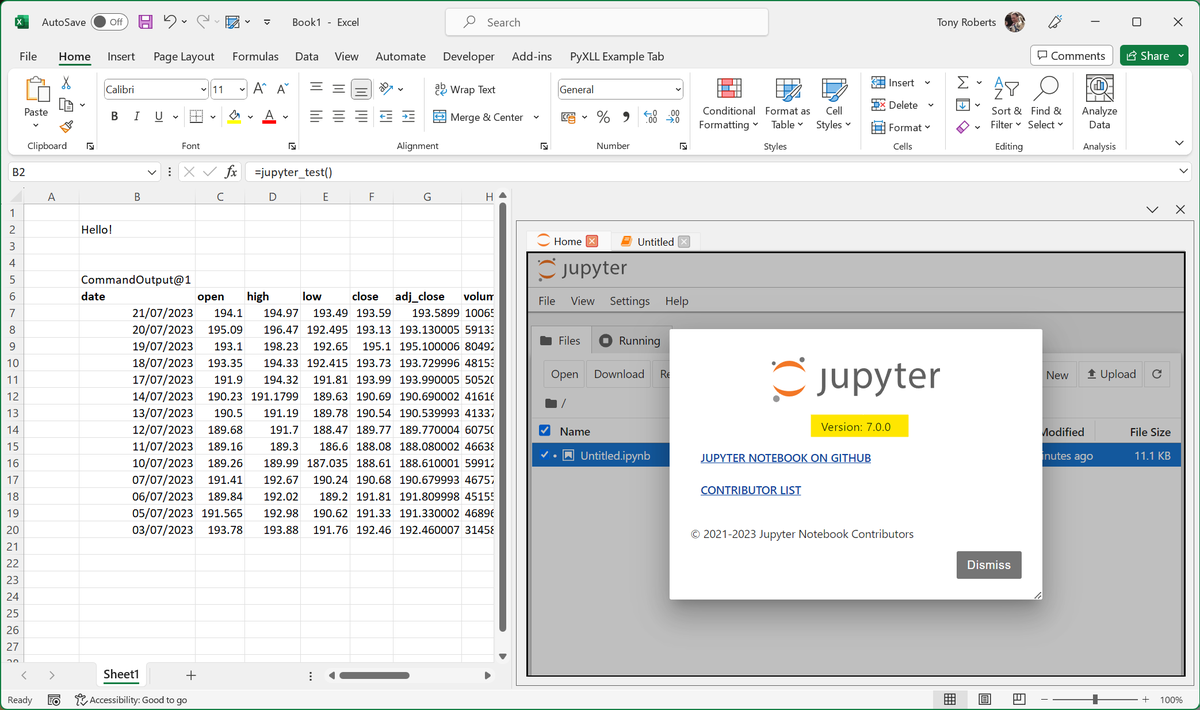The width and height of the screenshot is (1200, 710).
Task: Click the Undo arrow icon
Action: pyautogui.click(x=170, y=22)
